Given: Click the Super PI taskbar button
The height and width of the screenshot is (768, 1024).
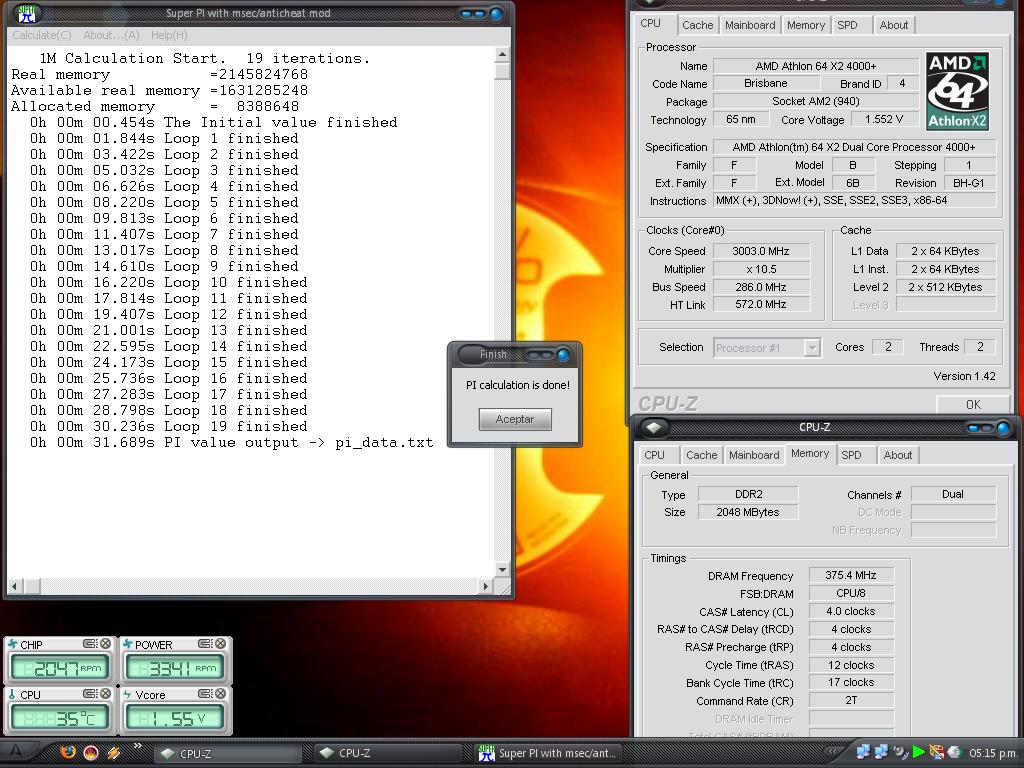Looking at the screenshot, I should (x=547, y=753).
